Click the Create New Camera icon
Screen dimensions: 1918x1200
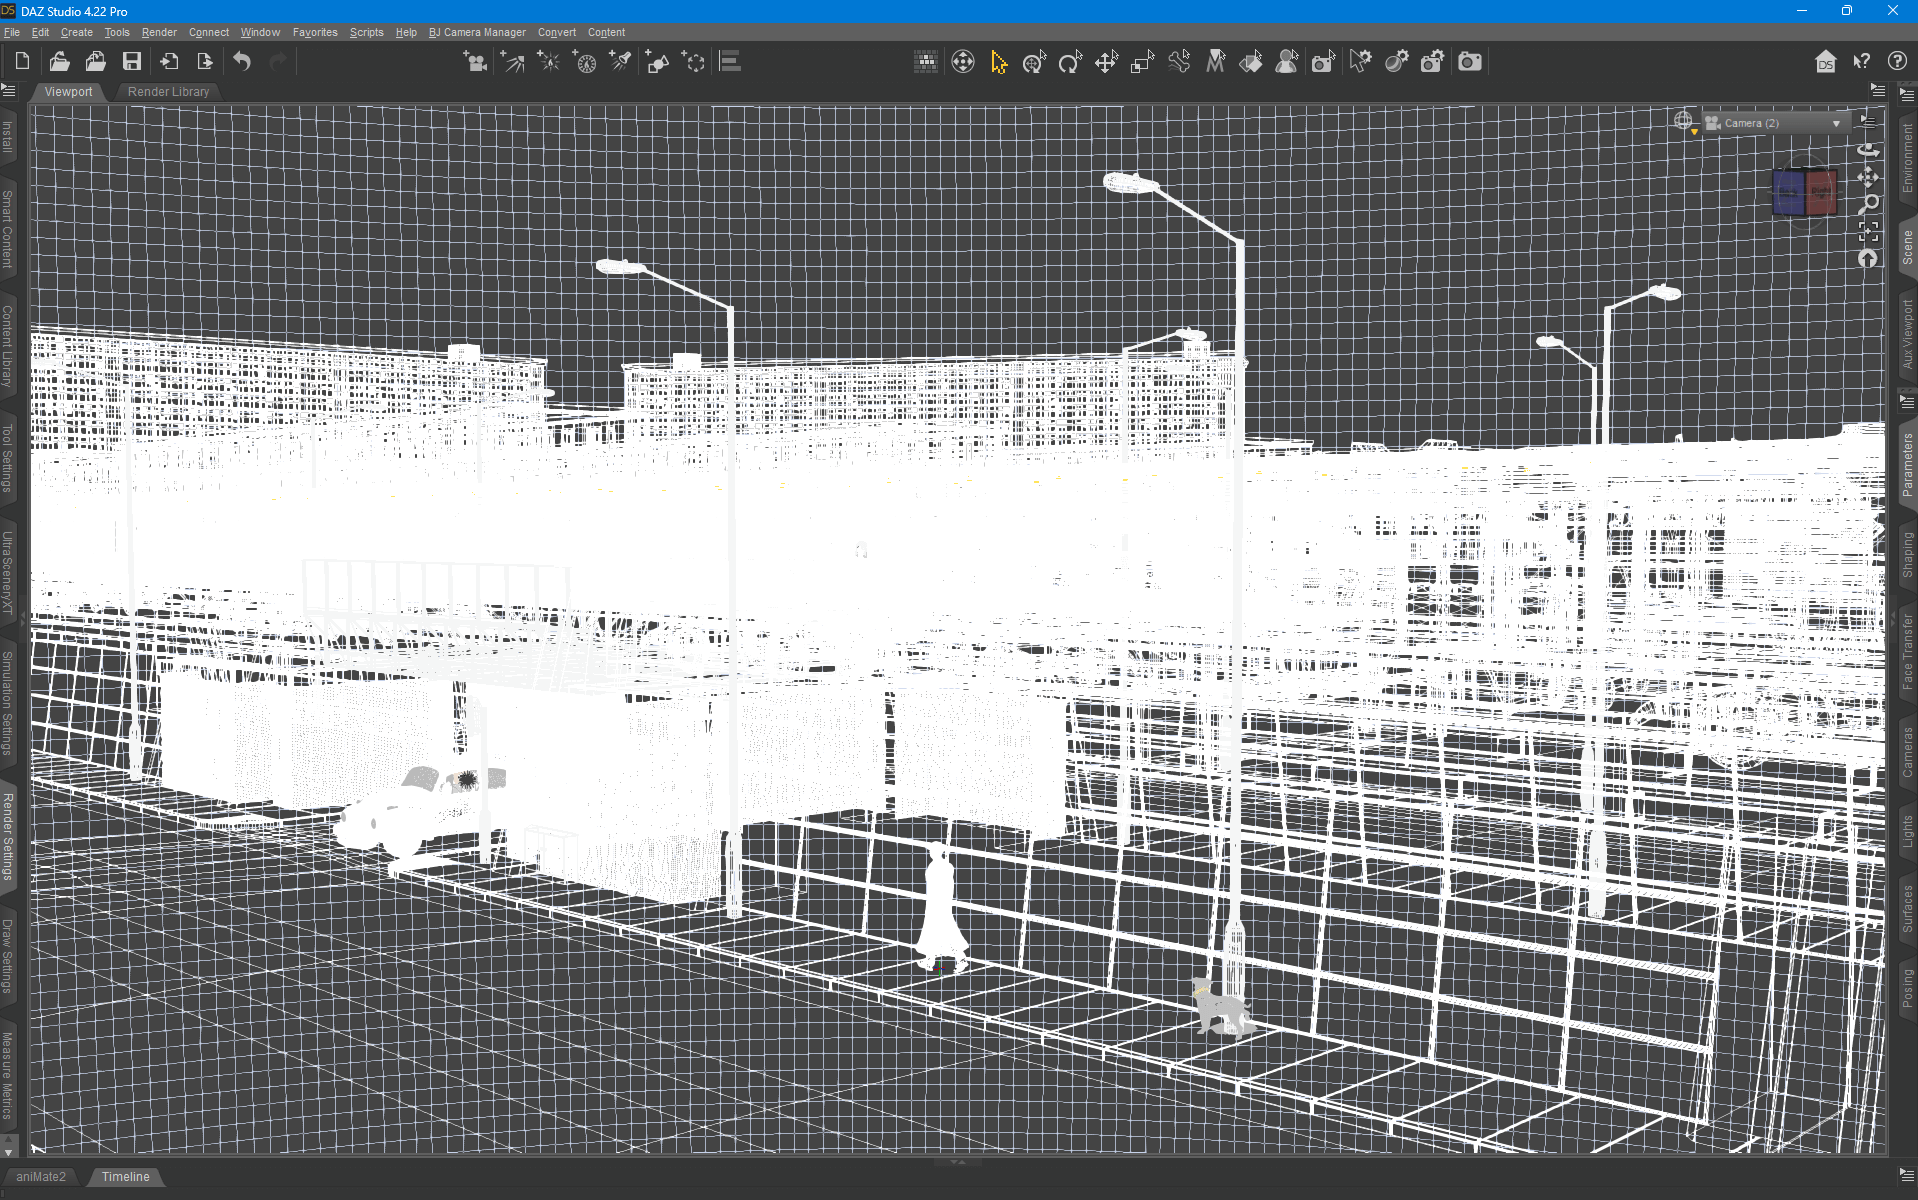click(475, 62)
